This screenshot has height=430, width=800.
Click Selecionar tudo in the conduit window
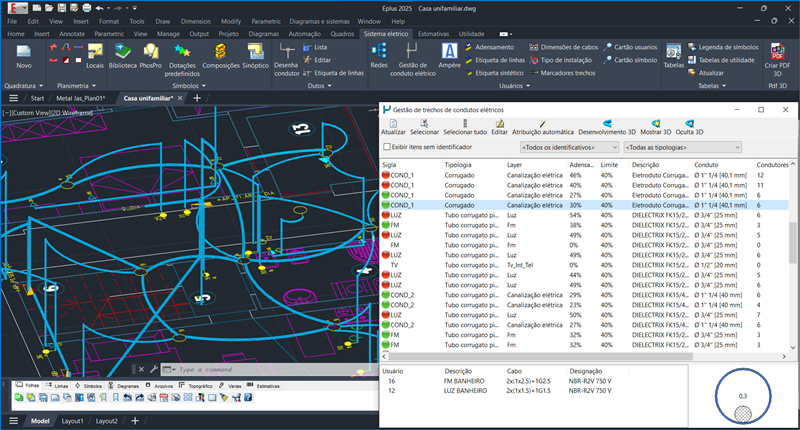[465, 127]
